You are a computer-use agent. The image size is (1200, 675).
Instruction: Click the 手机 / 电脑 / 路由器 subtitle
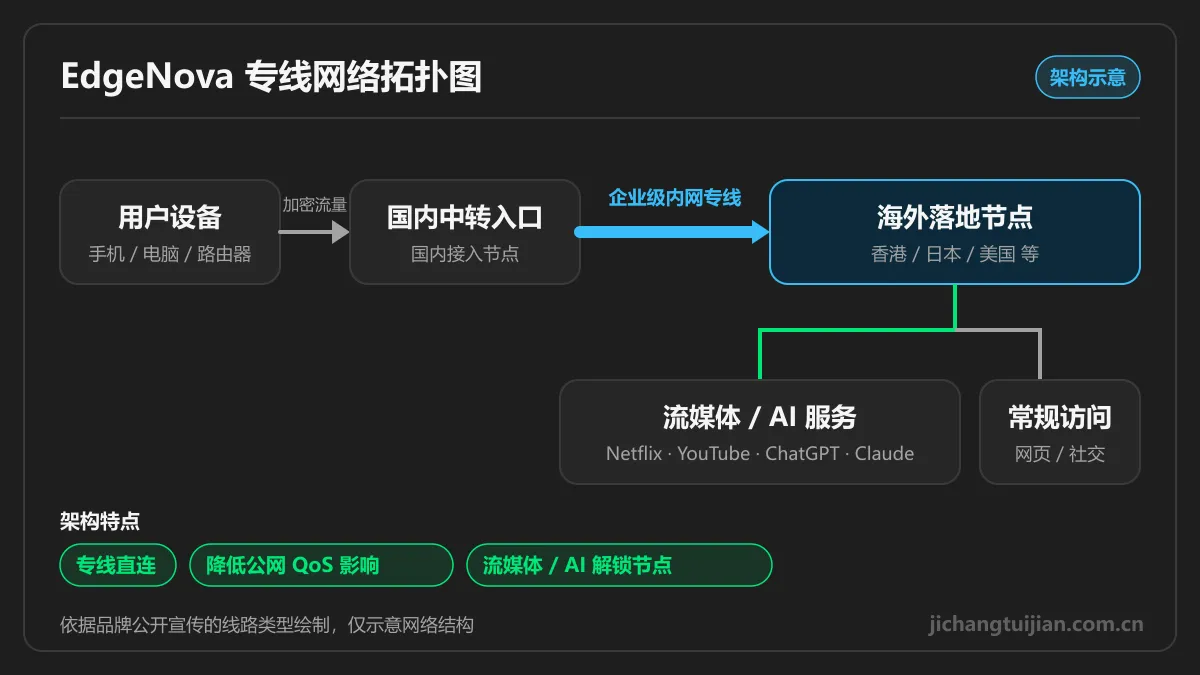coord(170,254)
